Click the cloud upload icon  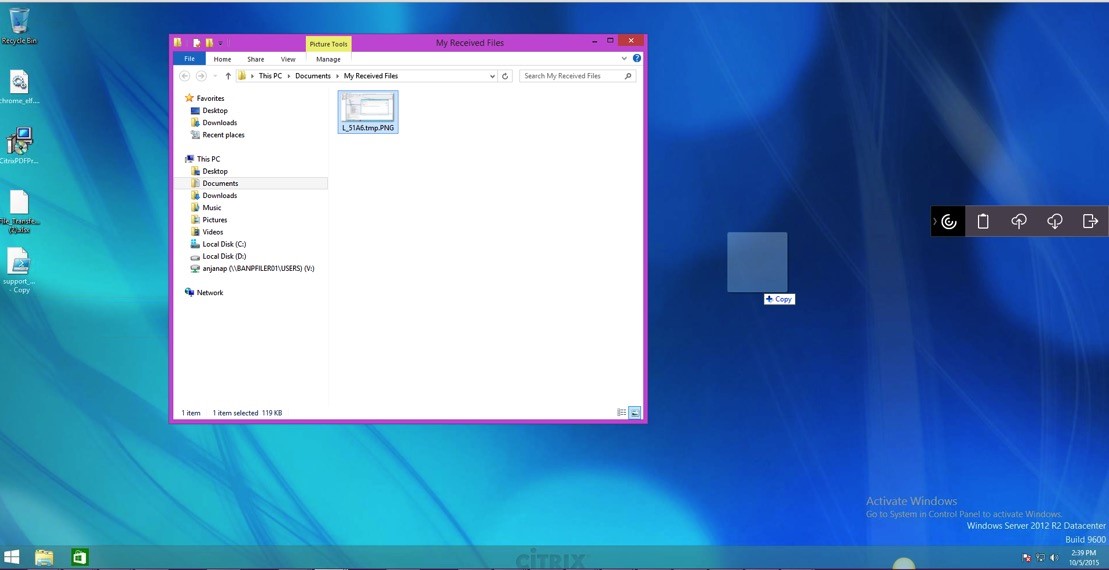pos(1019,221)
